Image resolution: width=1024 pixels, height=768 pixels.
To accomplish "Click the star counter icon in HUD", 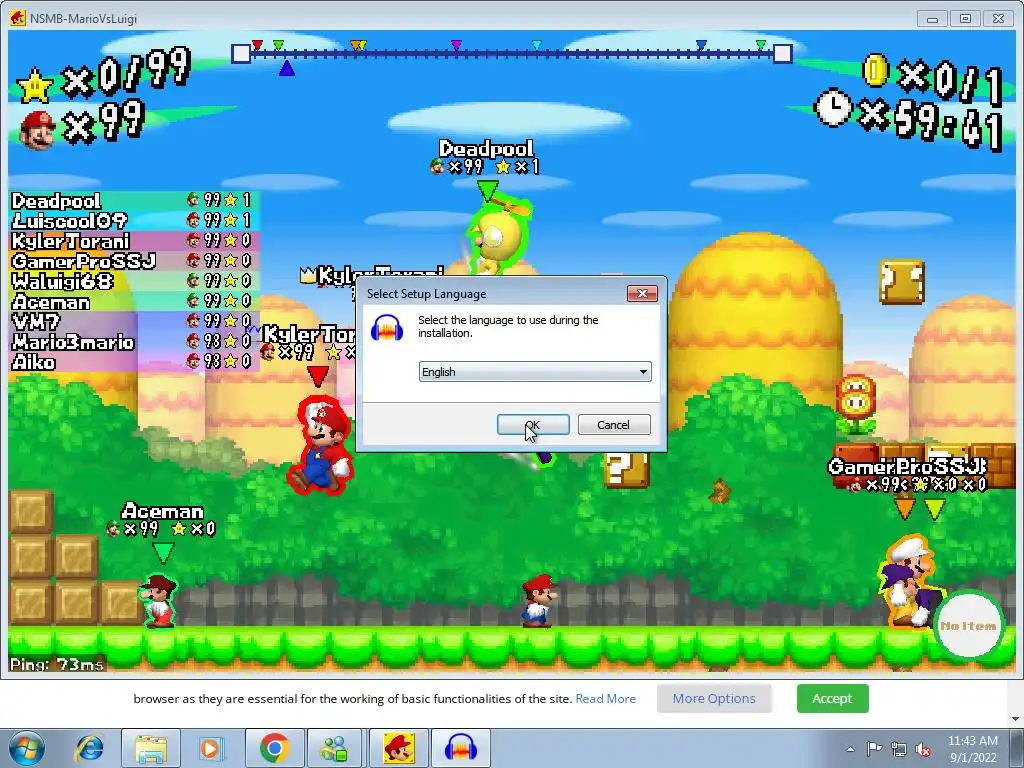I will pos(35,86).
